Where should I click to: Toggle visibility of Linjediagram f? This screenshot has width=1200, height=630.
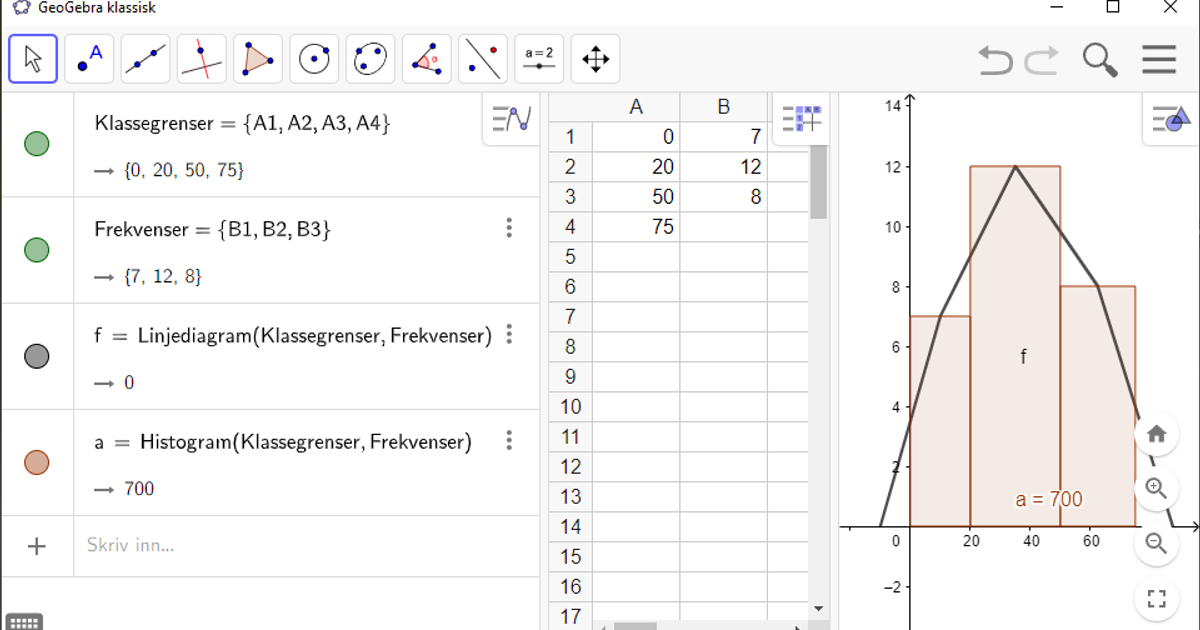[x=36, y=356]
